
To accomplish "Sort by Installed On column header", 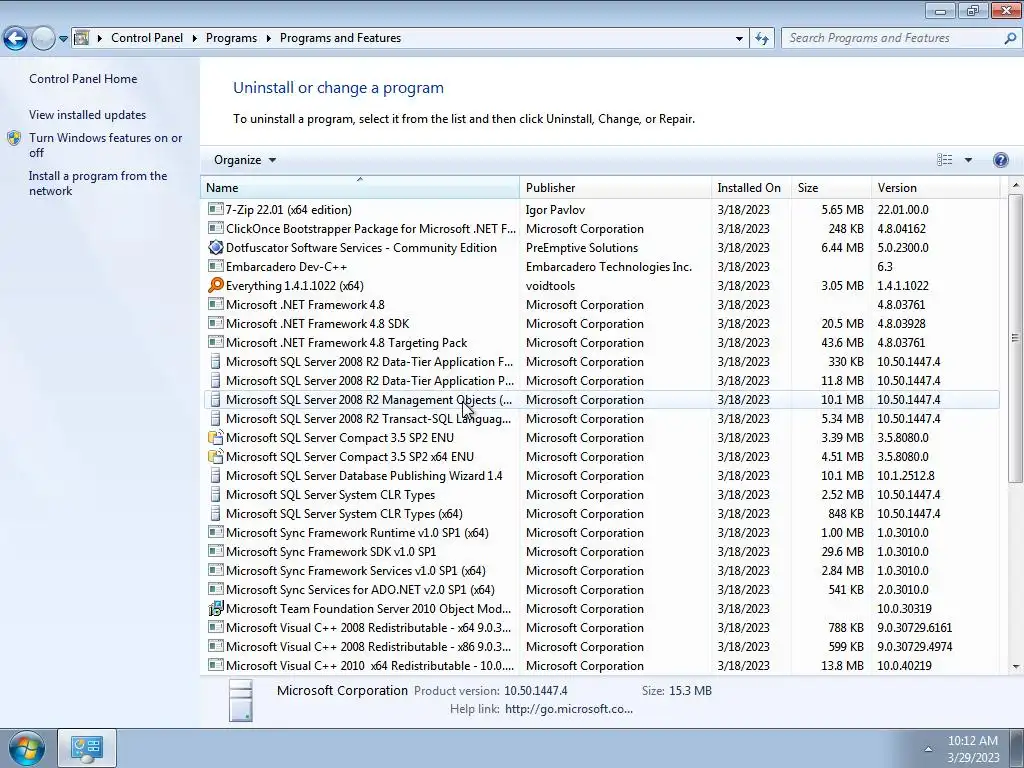I will 751,187.
